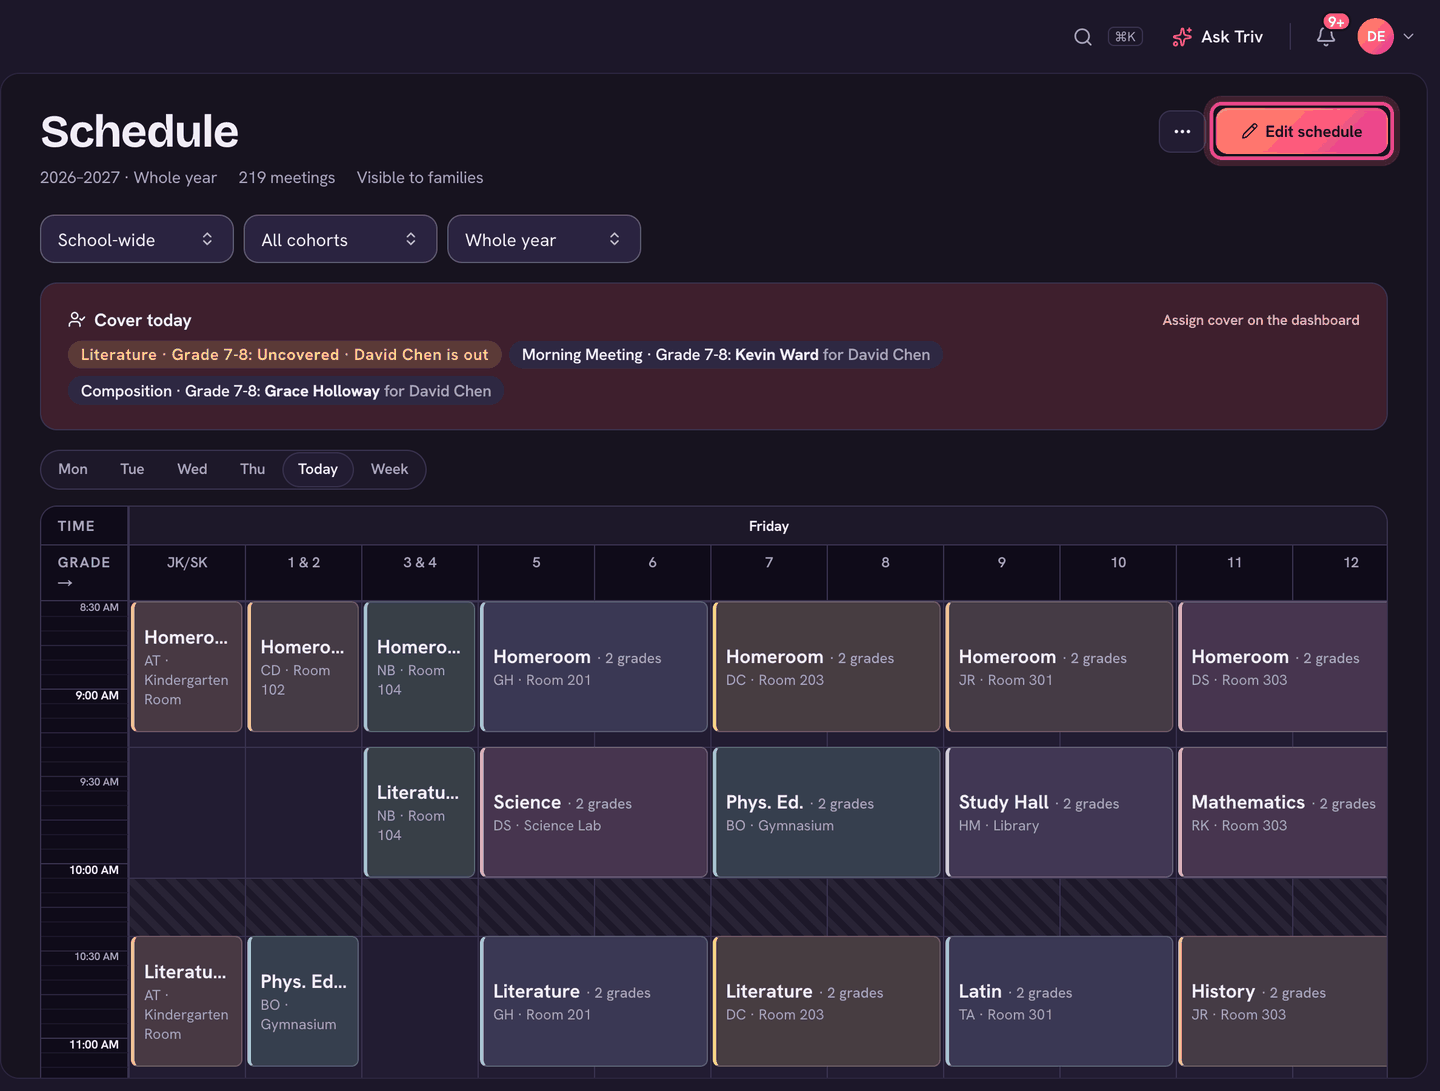The height and width of the screenshot is (1091, 1440).
Task: Open Latin TA Room 301 card
Action: 1060,1001
